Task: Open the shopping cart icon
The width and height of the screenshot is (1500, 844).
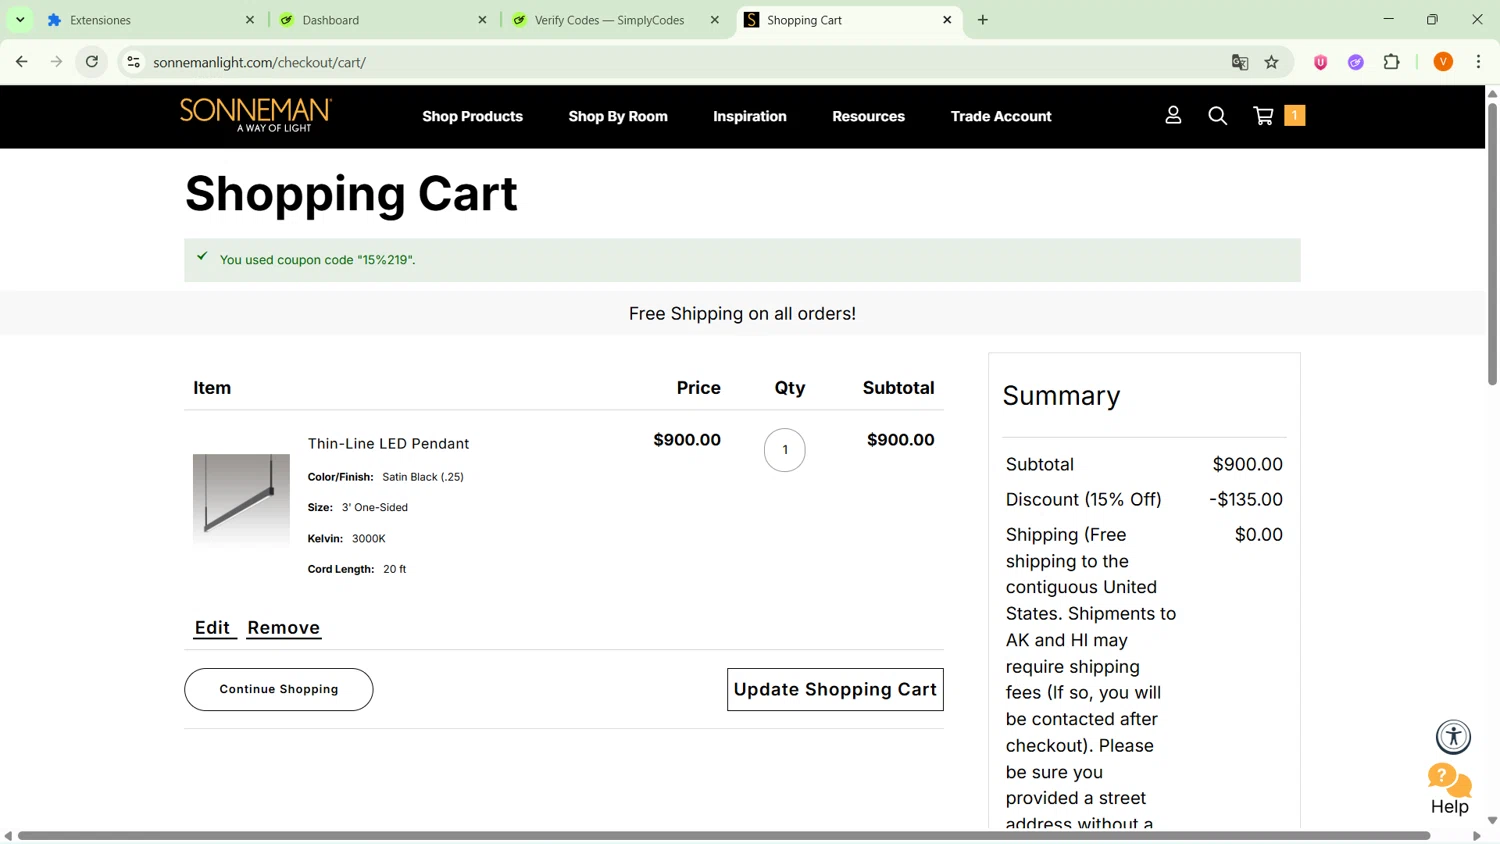Action: pos(1263,116)
